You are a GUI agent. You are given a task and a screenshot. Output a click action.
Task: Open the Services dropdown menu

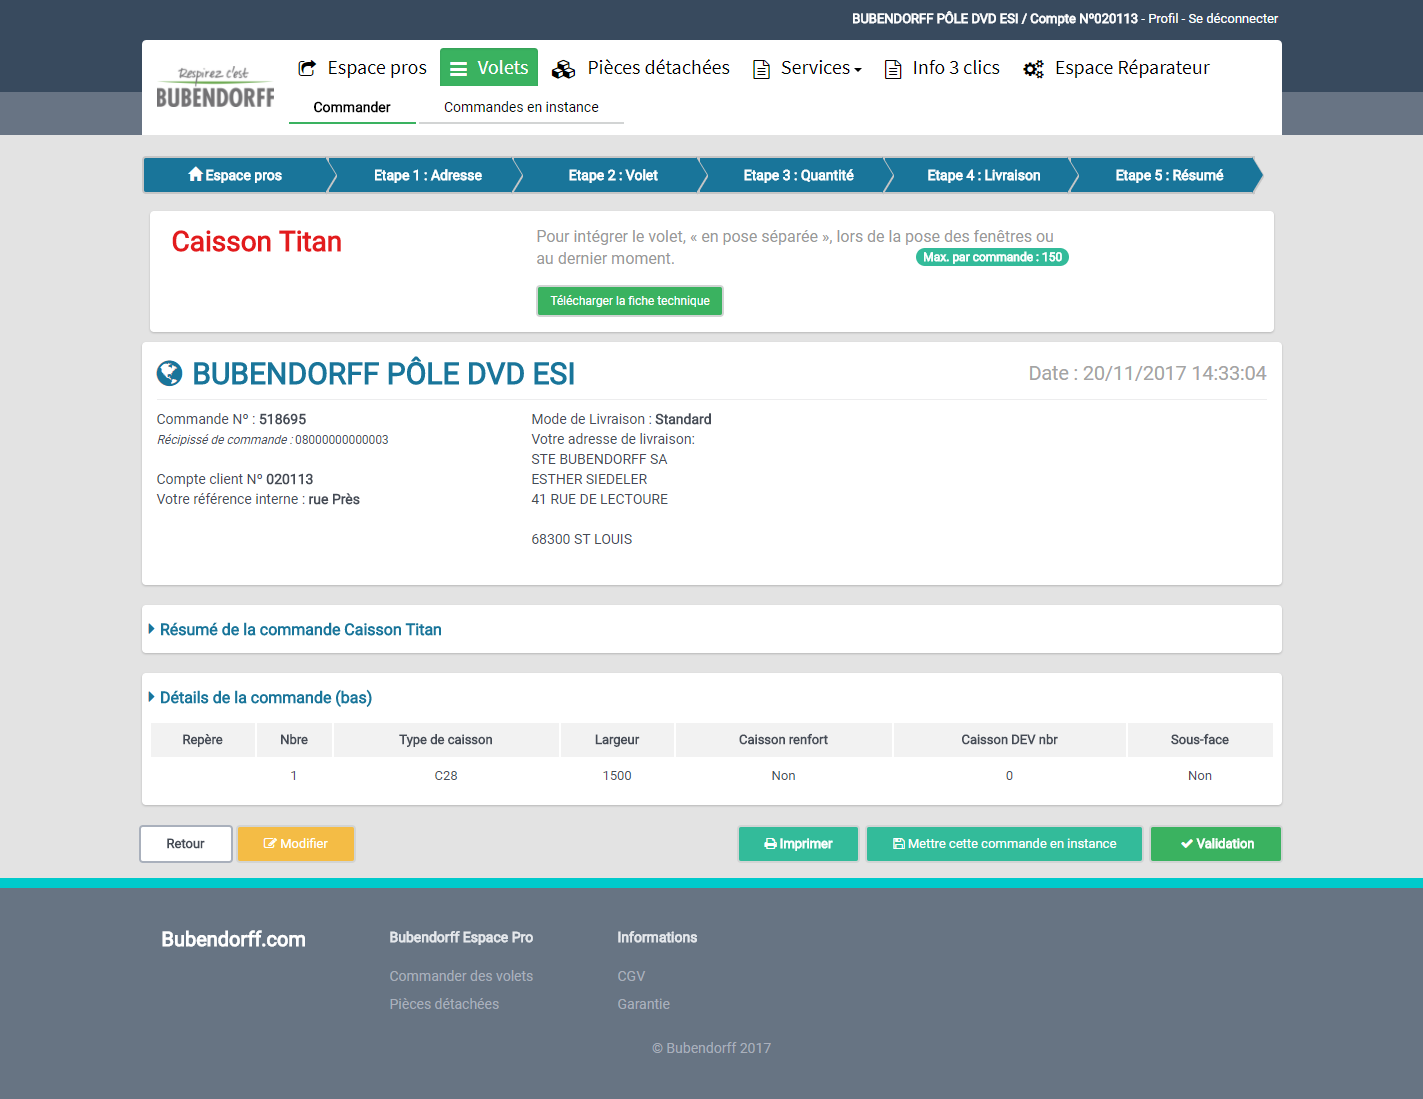(x=820, y=68)
